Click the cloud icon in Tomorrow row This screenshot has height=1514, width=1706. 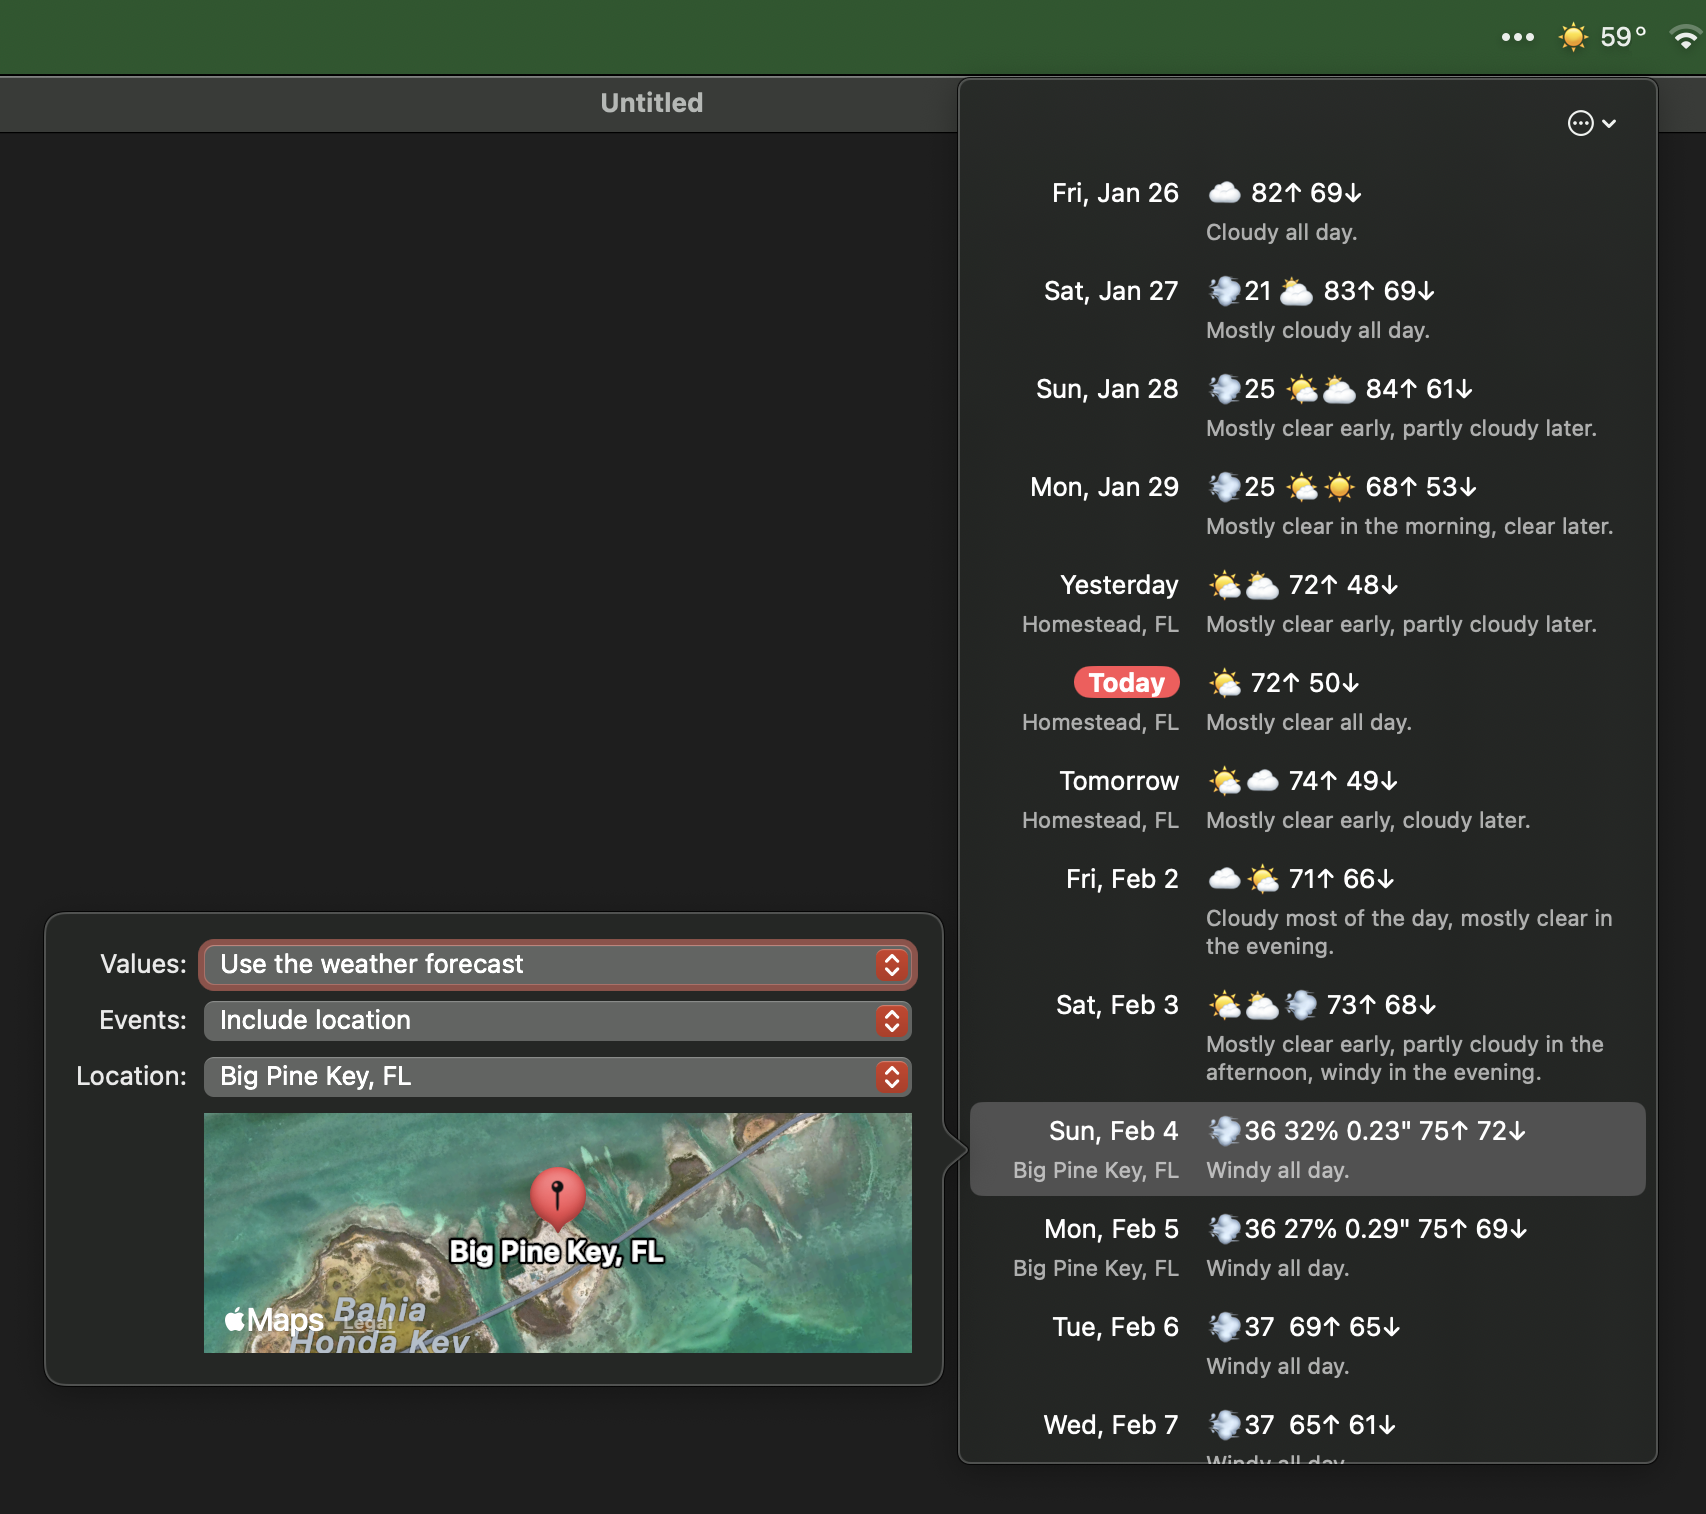[x=1262, y=780]
